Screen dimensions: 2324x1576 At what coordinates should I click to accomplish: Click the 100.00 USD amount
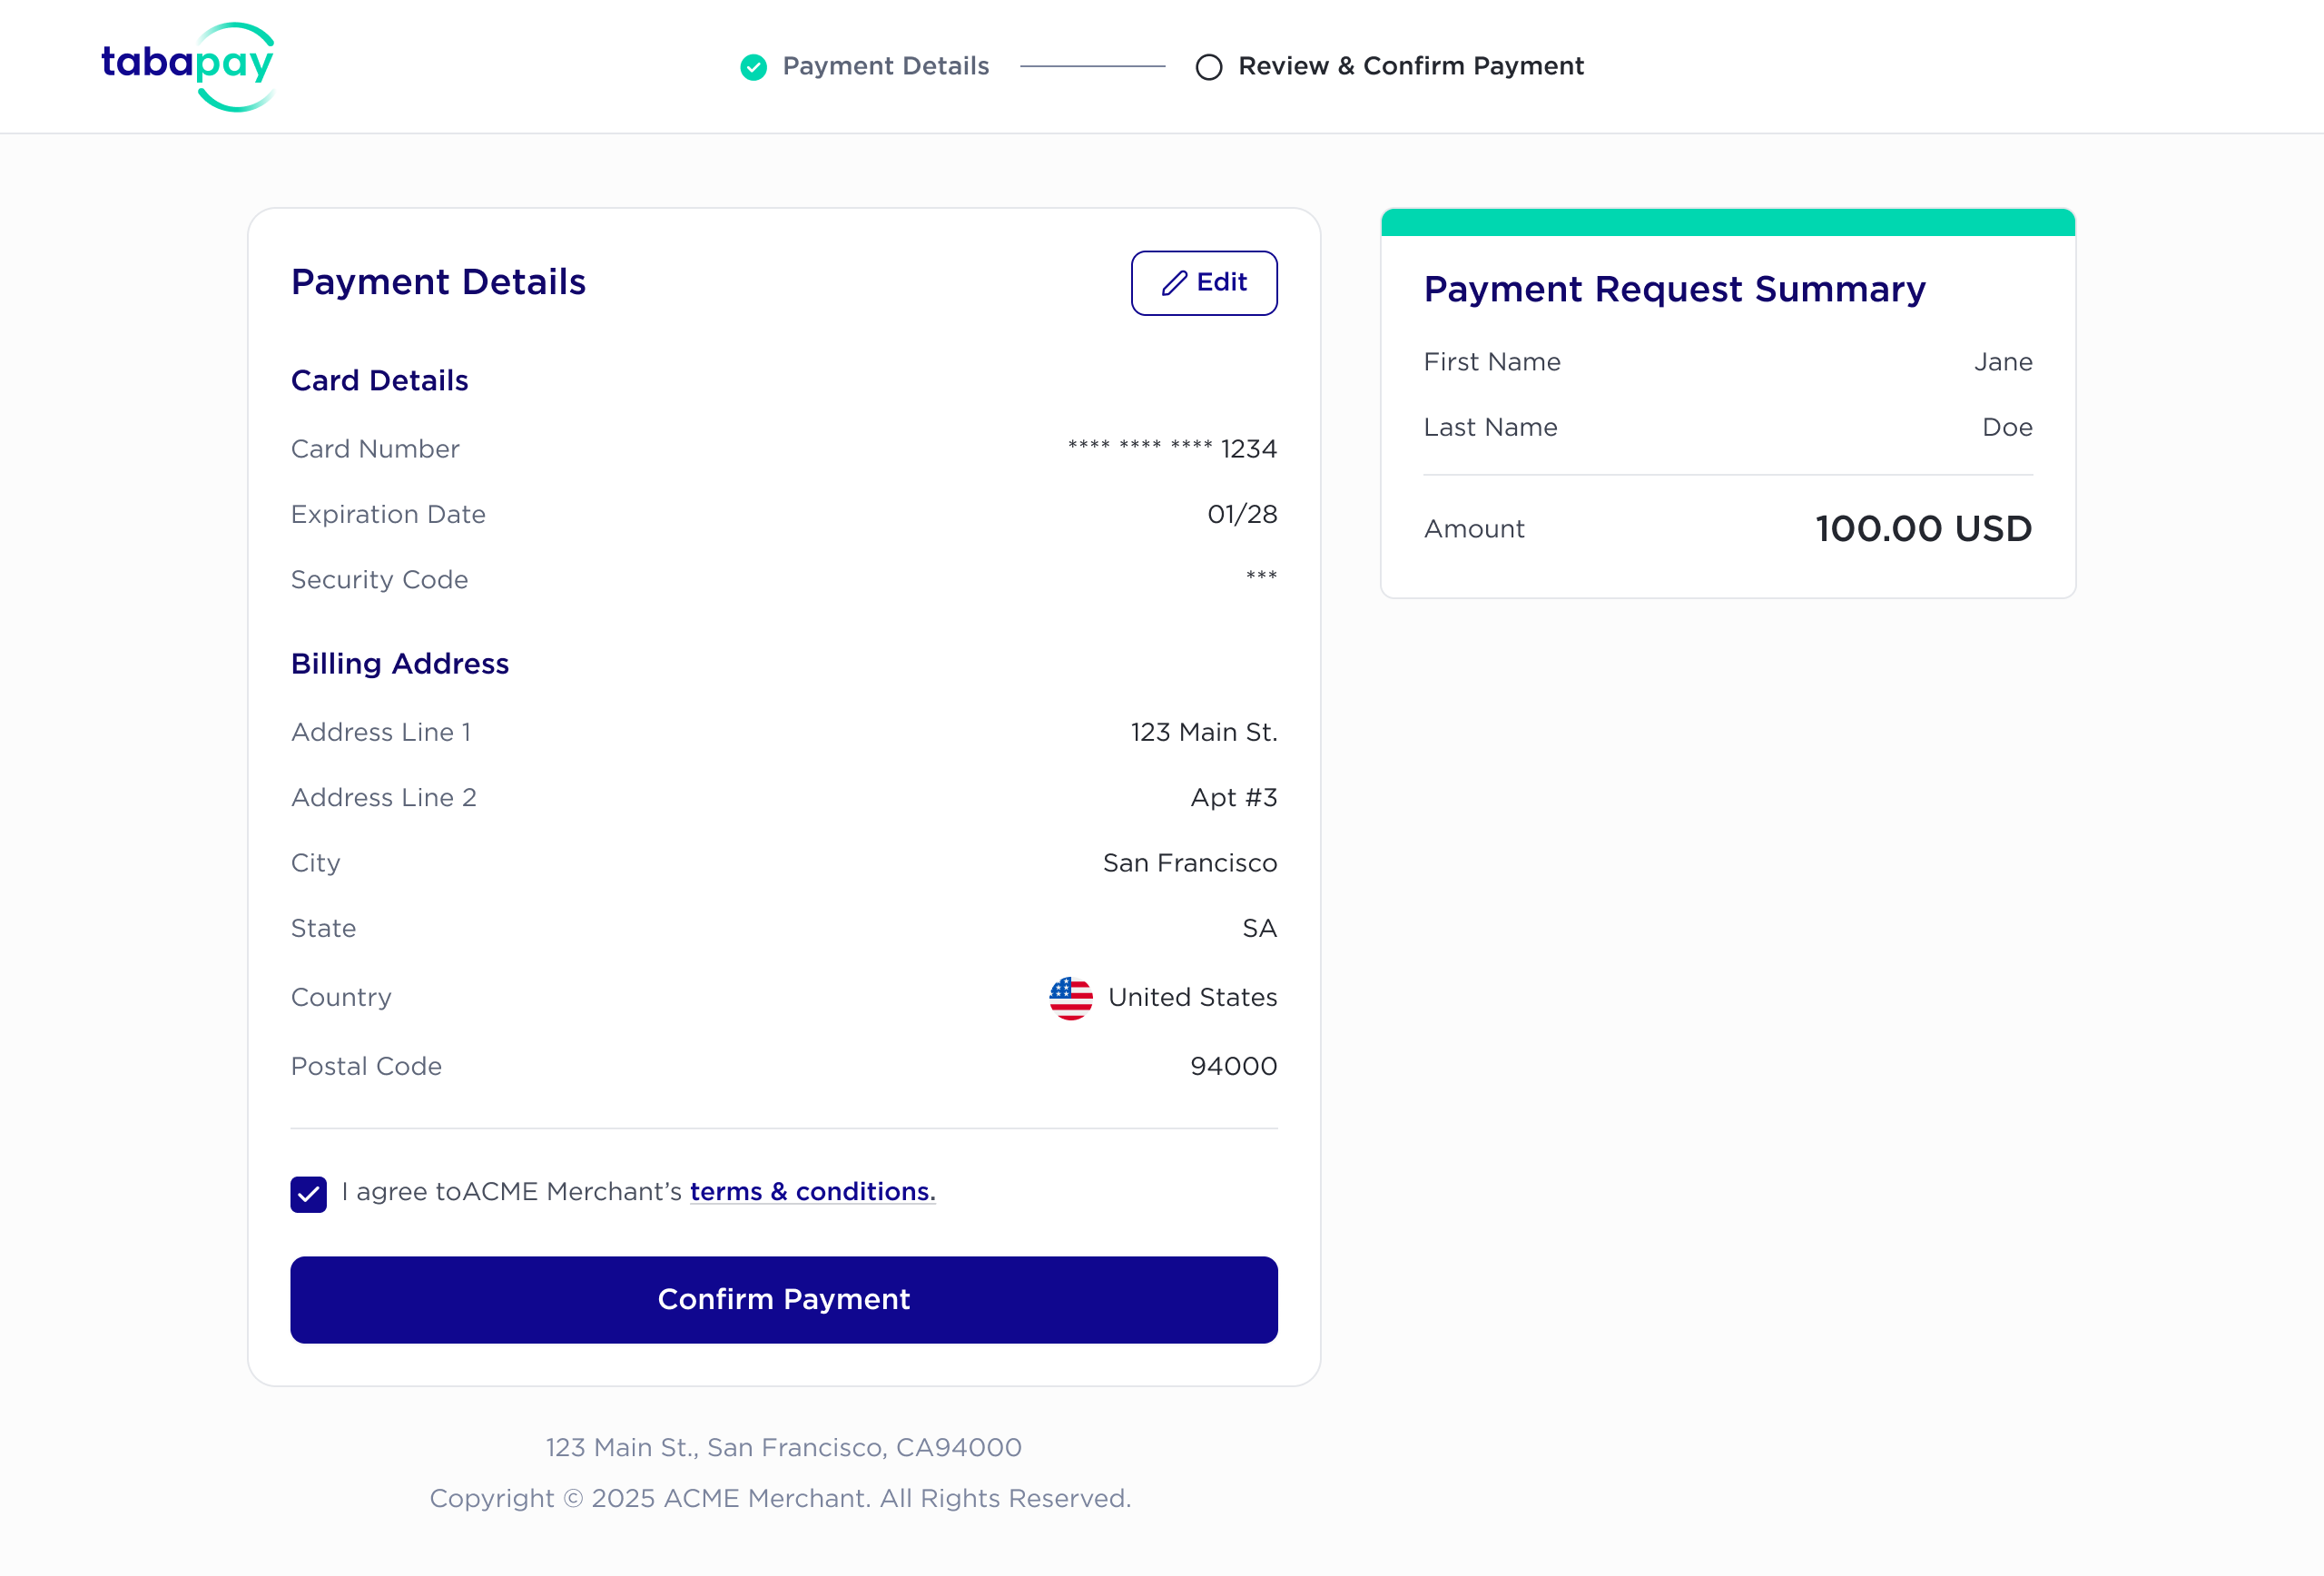1923,529
